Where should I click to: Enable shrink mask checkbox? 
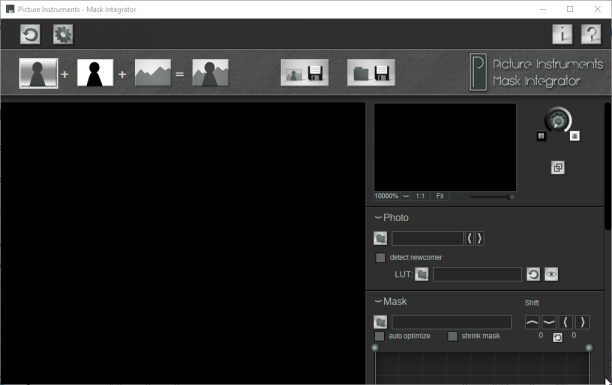pyautogui.click(x=452, y=336)
